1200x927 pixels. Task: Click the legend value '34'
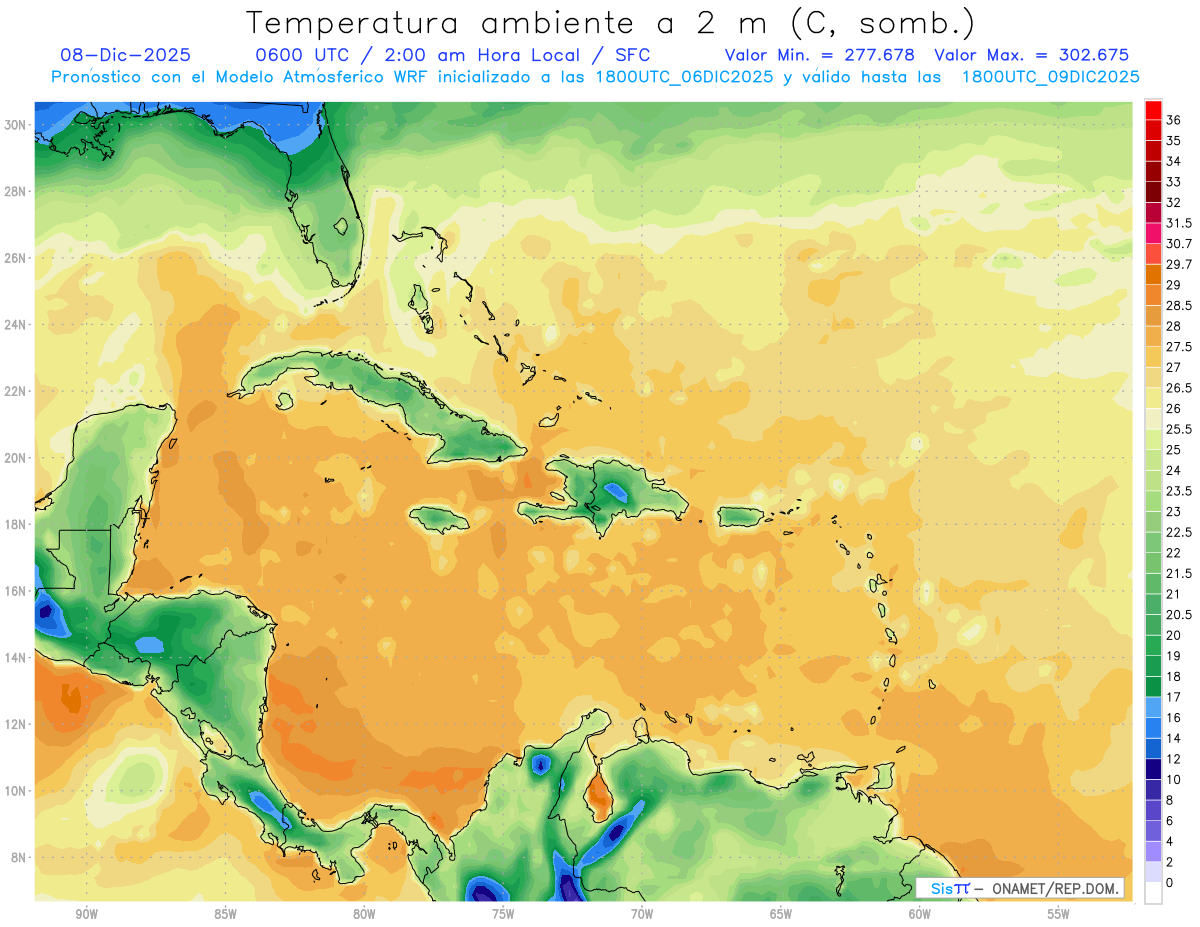click(1174, 161)
